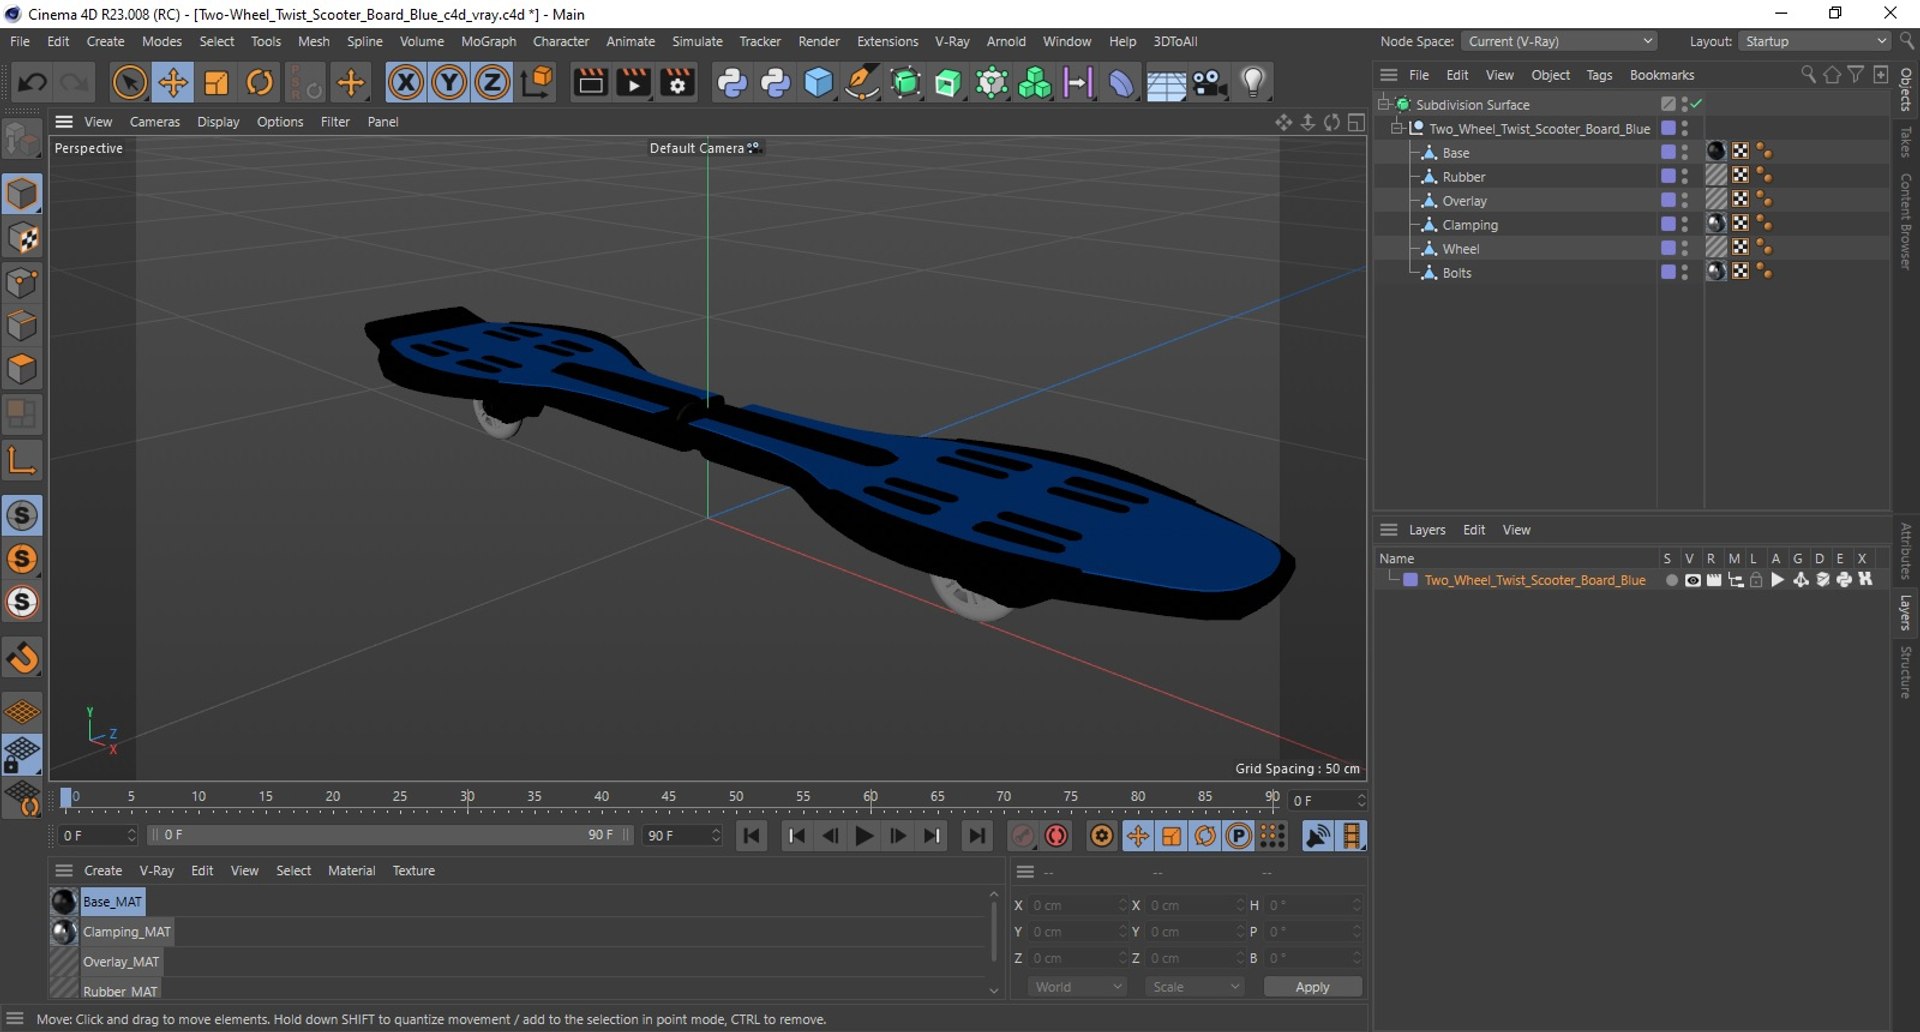
Task: Select Clamping_MAT material
Action: (127, 932)
